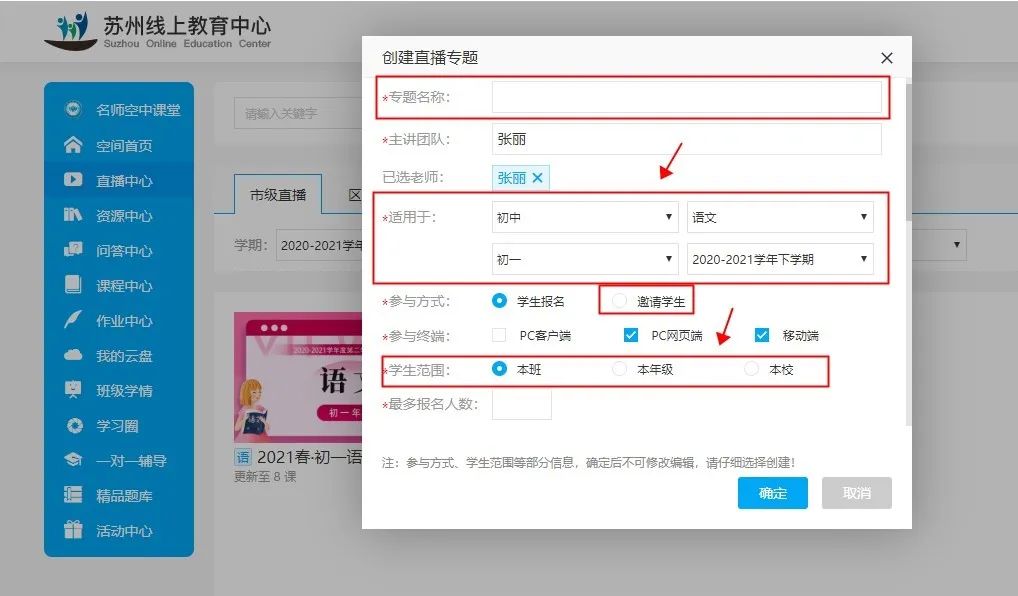Screen dimensions: 1018x596
Task: Choose 本年级 for student range
Action: point(618,368)
